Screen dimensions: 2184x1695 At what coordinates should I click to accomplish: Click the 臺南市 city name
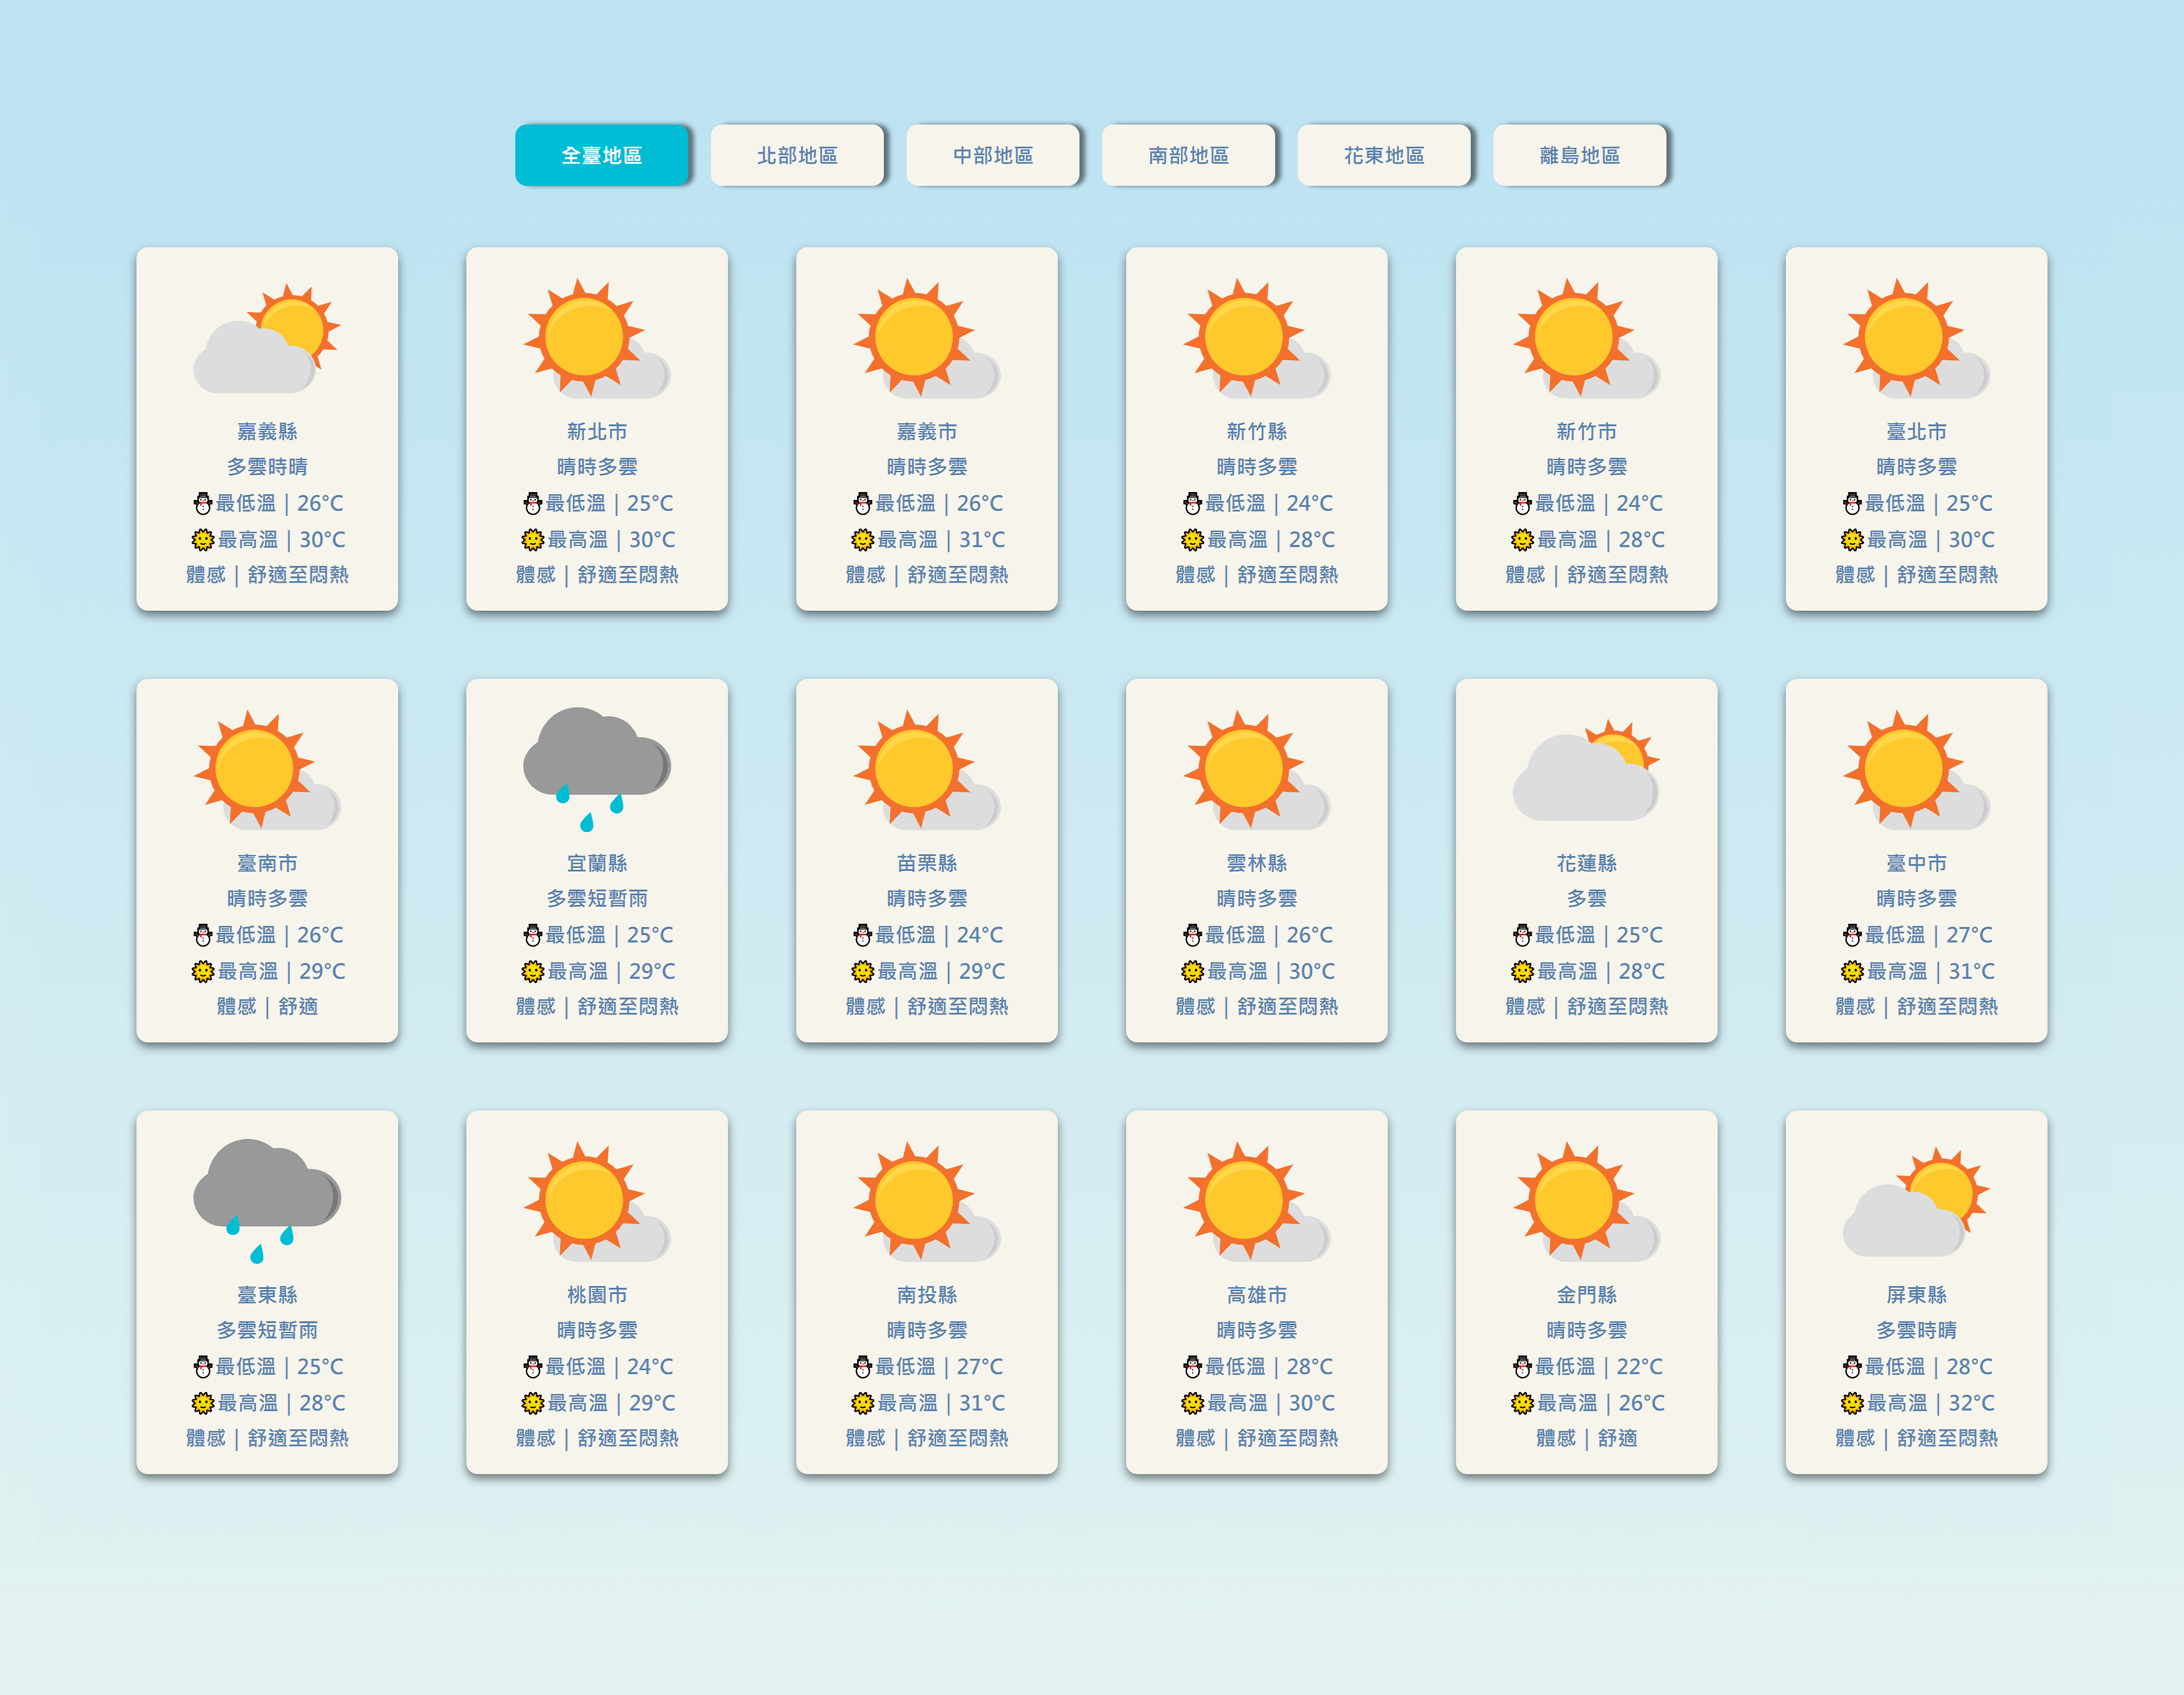pyautogui.click(x=267, y=863)
